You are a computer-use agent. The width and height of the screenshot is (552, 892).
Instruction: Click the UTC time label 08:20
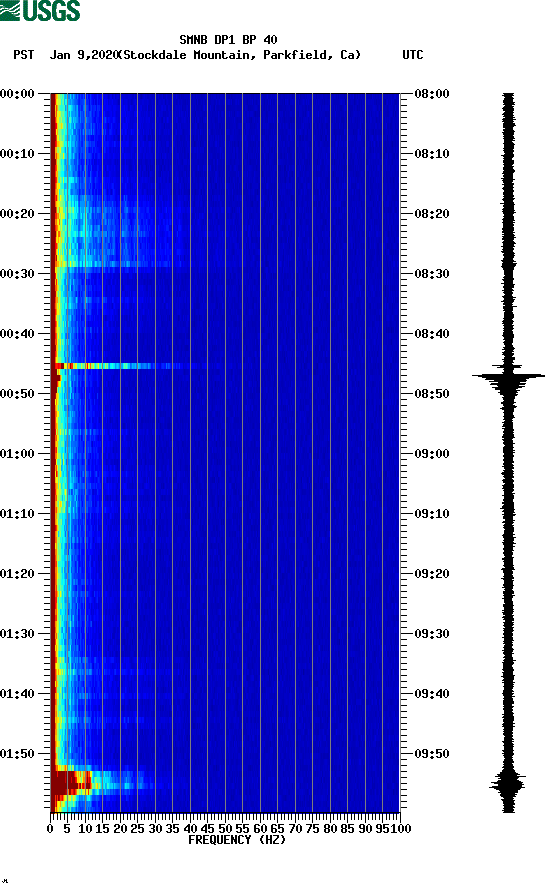432,214
